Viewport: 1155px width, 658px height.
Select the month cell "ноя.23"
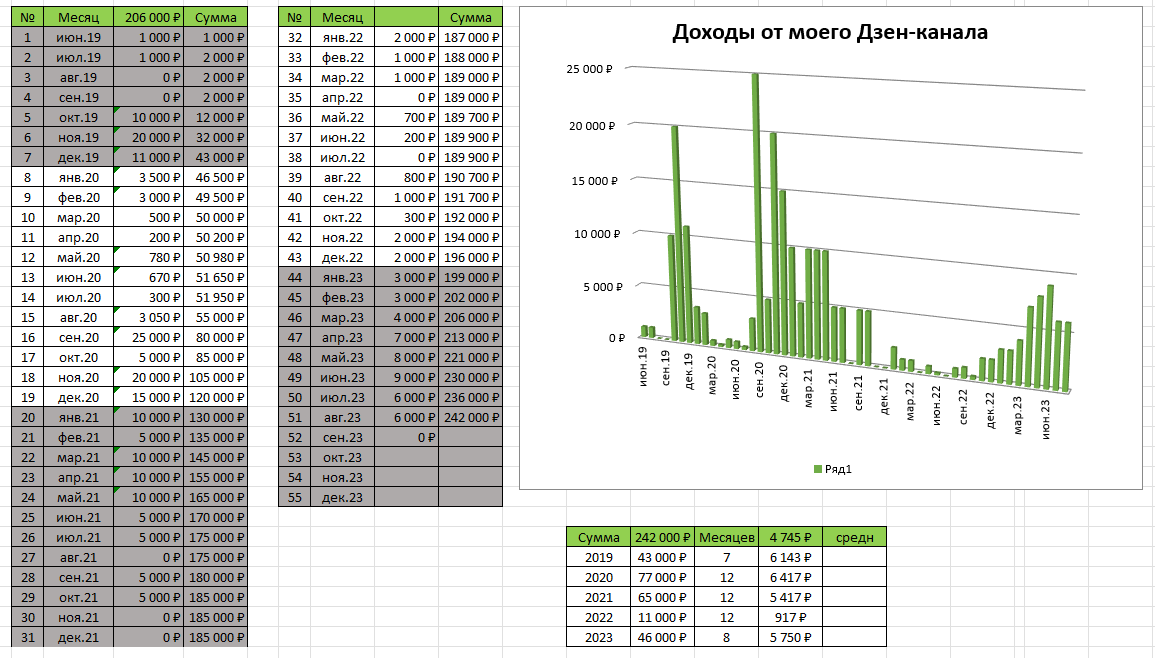(x=343, y=477)
